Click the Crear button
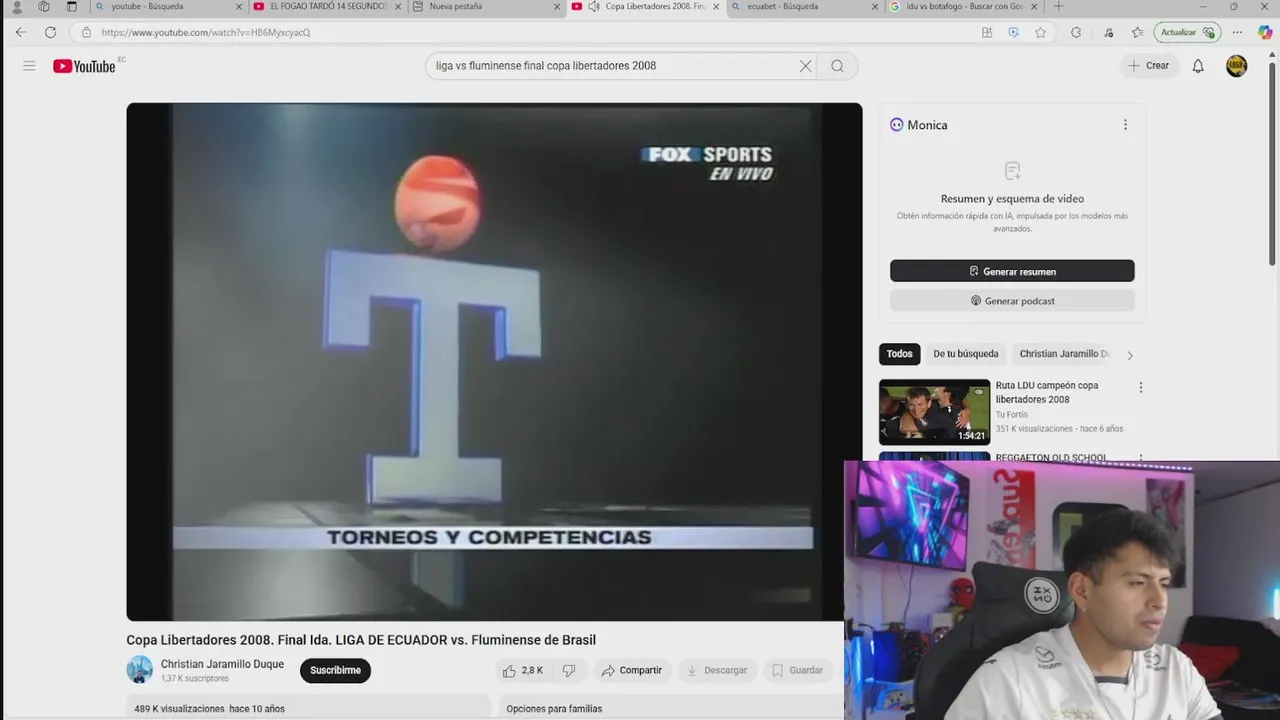 tap(1148, 66)
